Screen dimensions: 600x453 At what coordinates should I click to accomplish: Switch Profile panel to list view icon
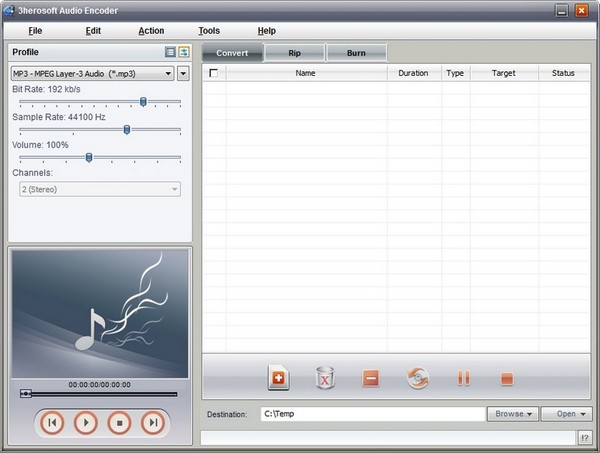(170, 52)
